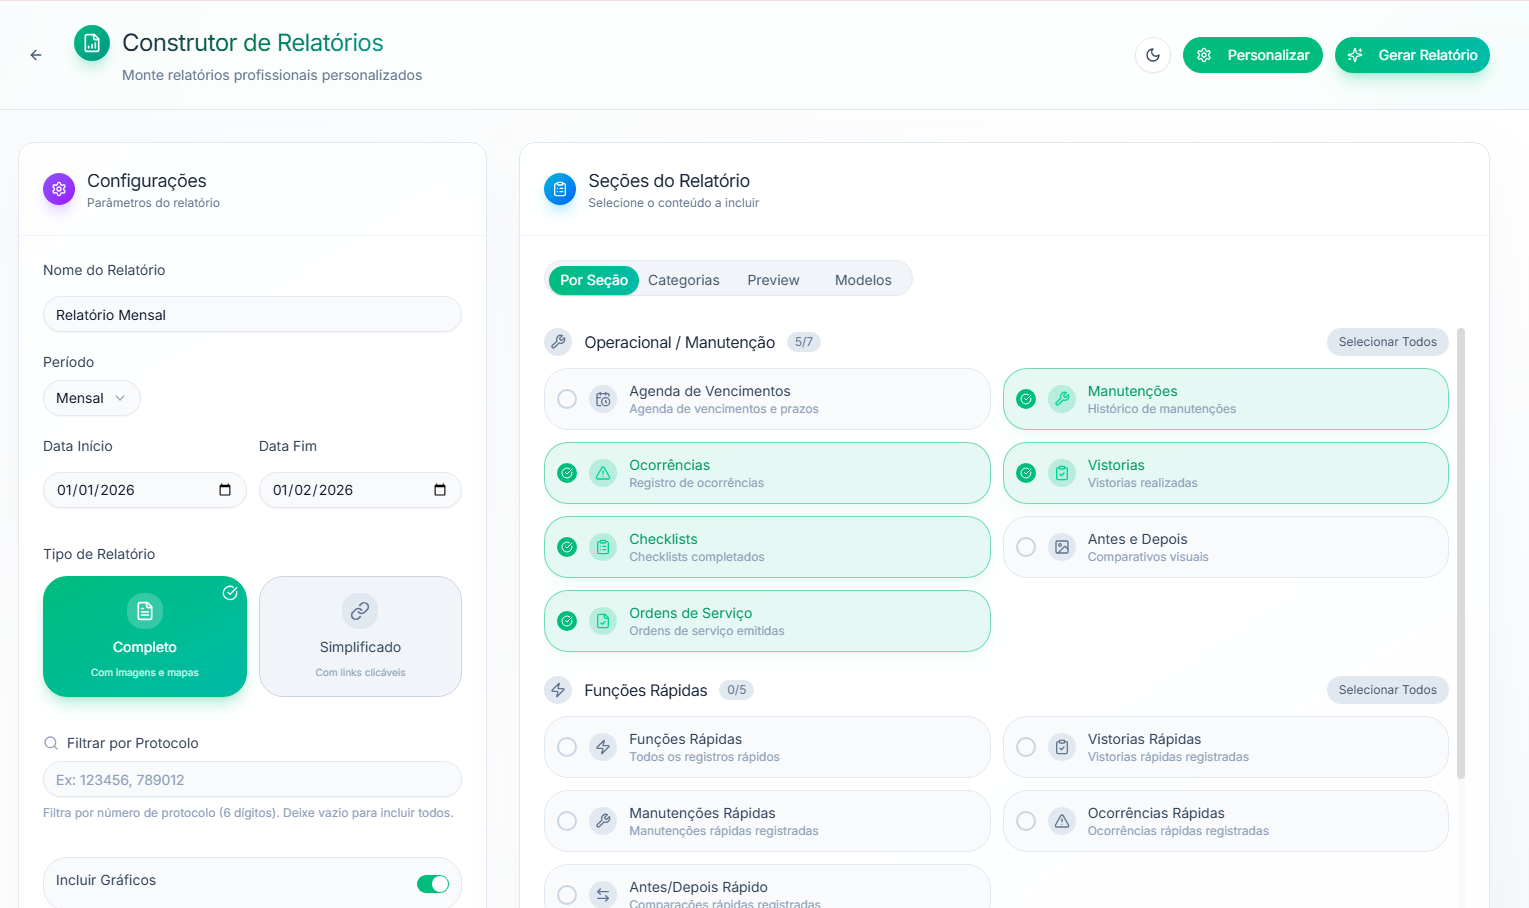Image resolution: width=1529 pixels, height=908 pixels.
Task: Click the green report builder logo icon
Action: click(x=92, y=43)
